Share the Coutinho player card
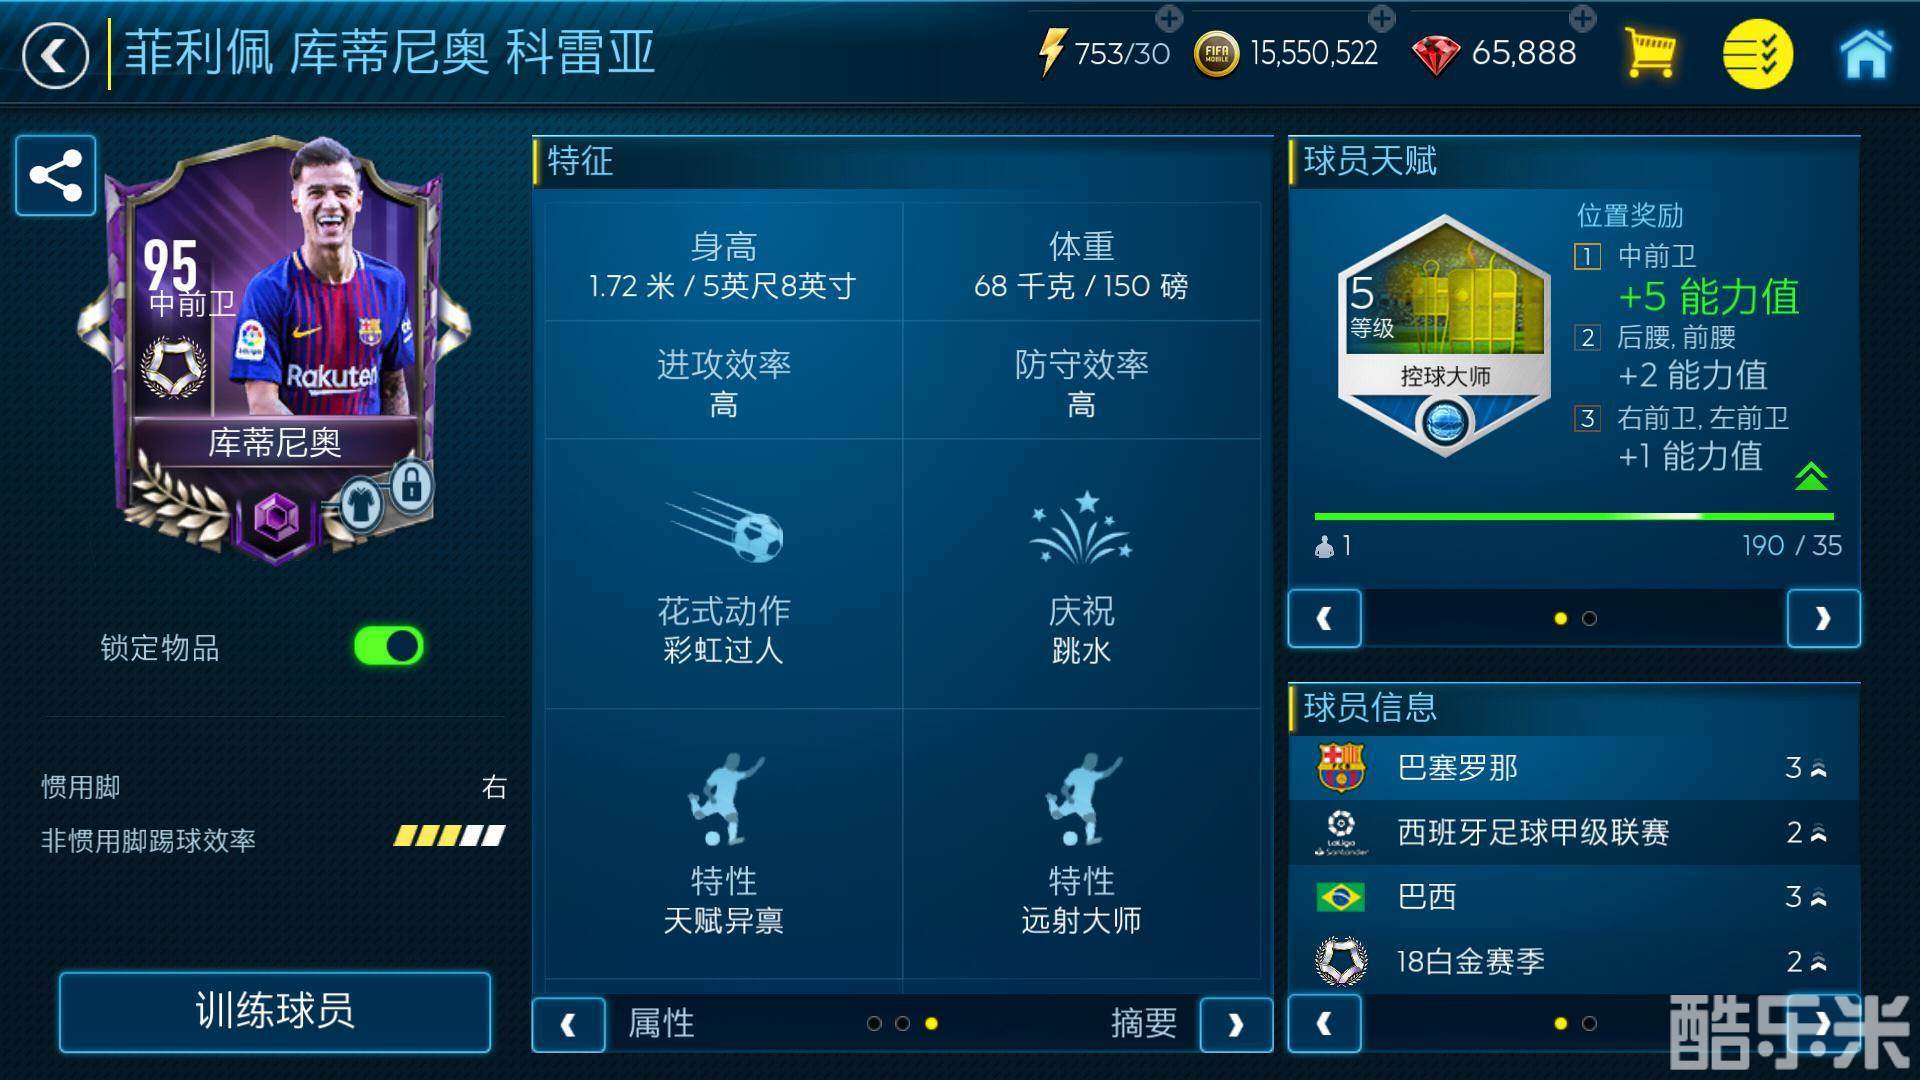Image resolution: width=1920 pixels, height=1080 pixels. [x=56, y=176]
